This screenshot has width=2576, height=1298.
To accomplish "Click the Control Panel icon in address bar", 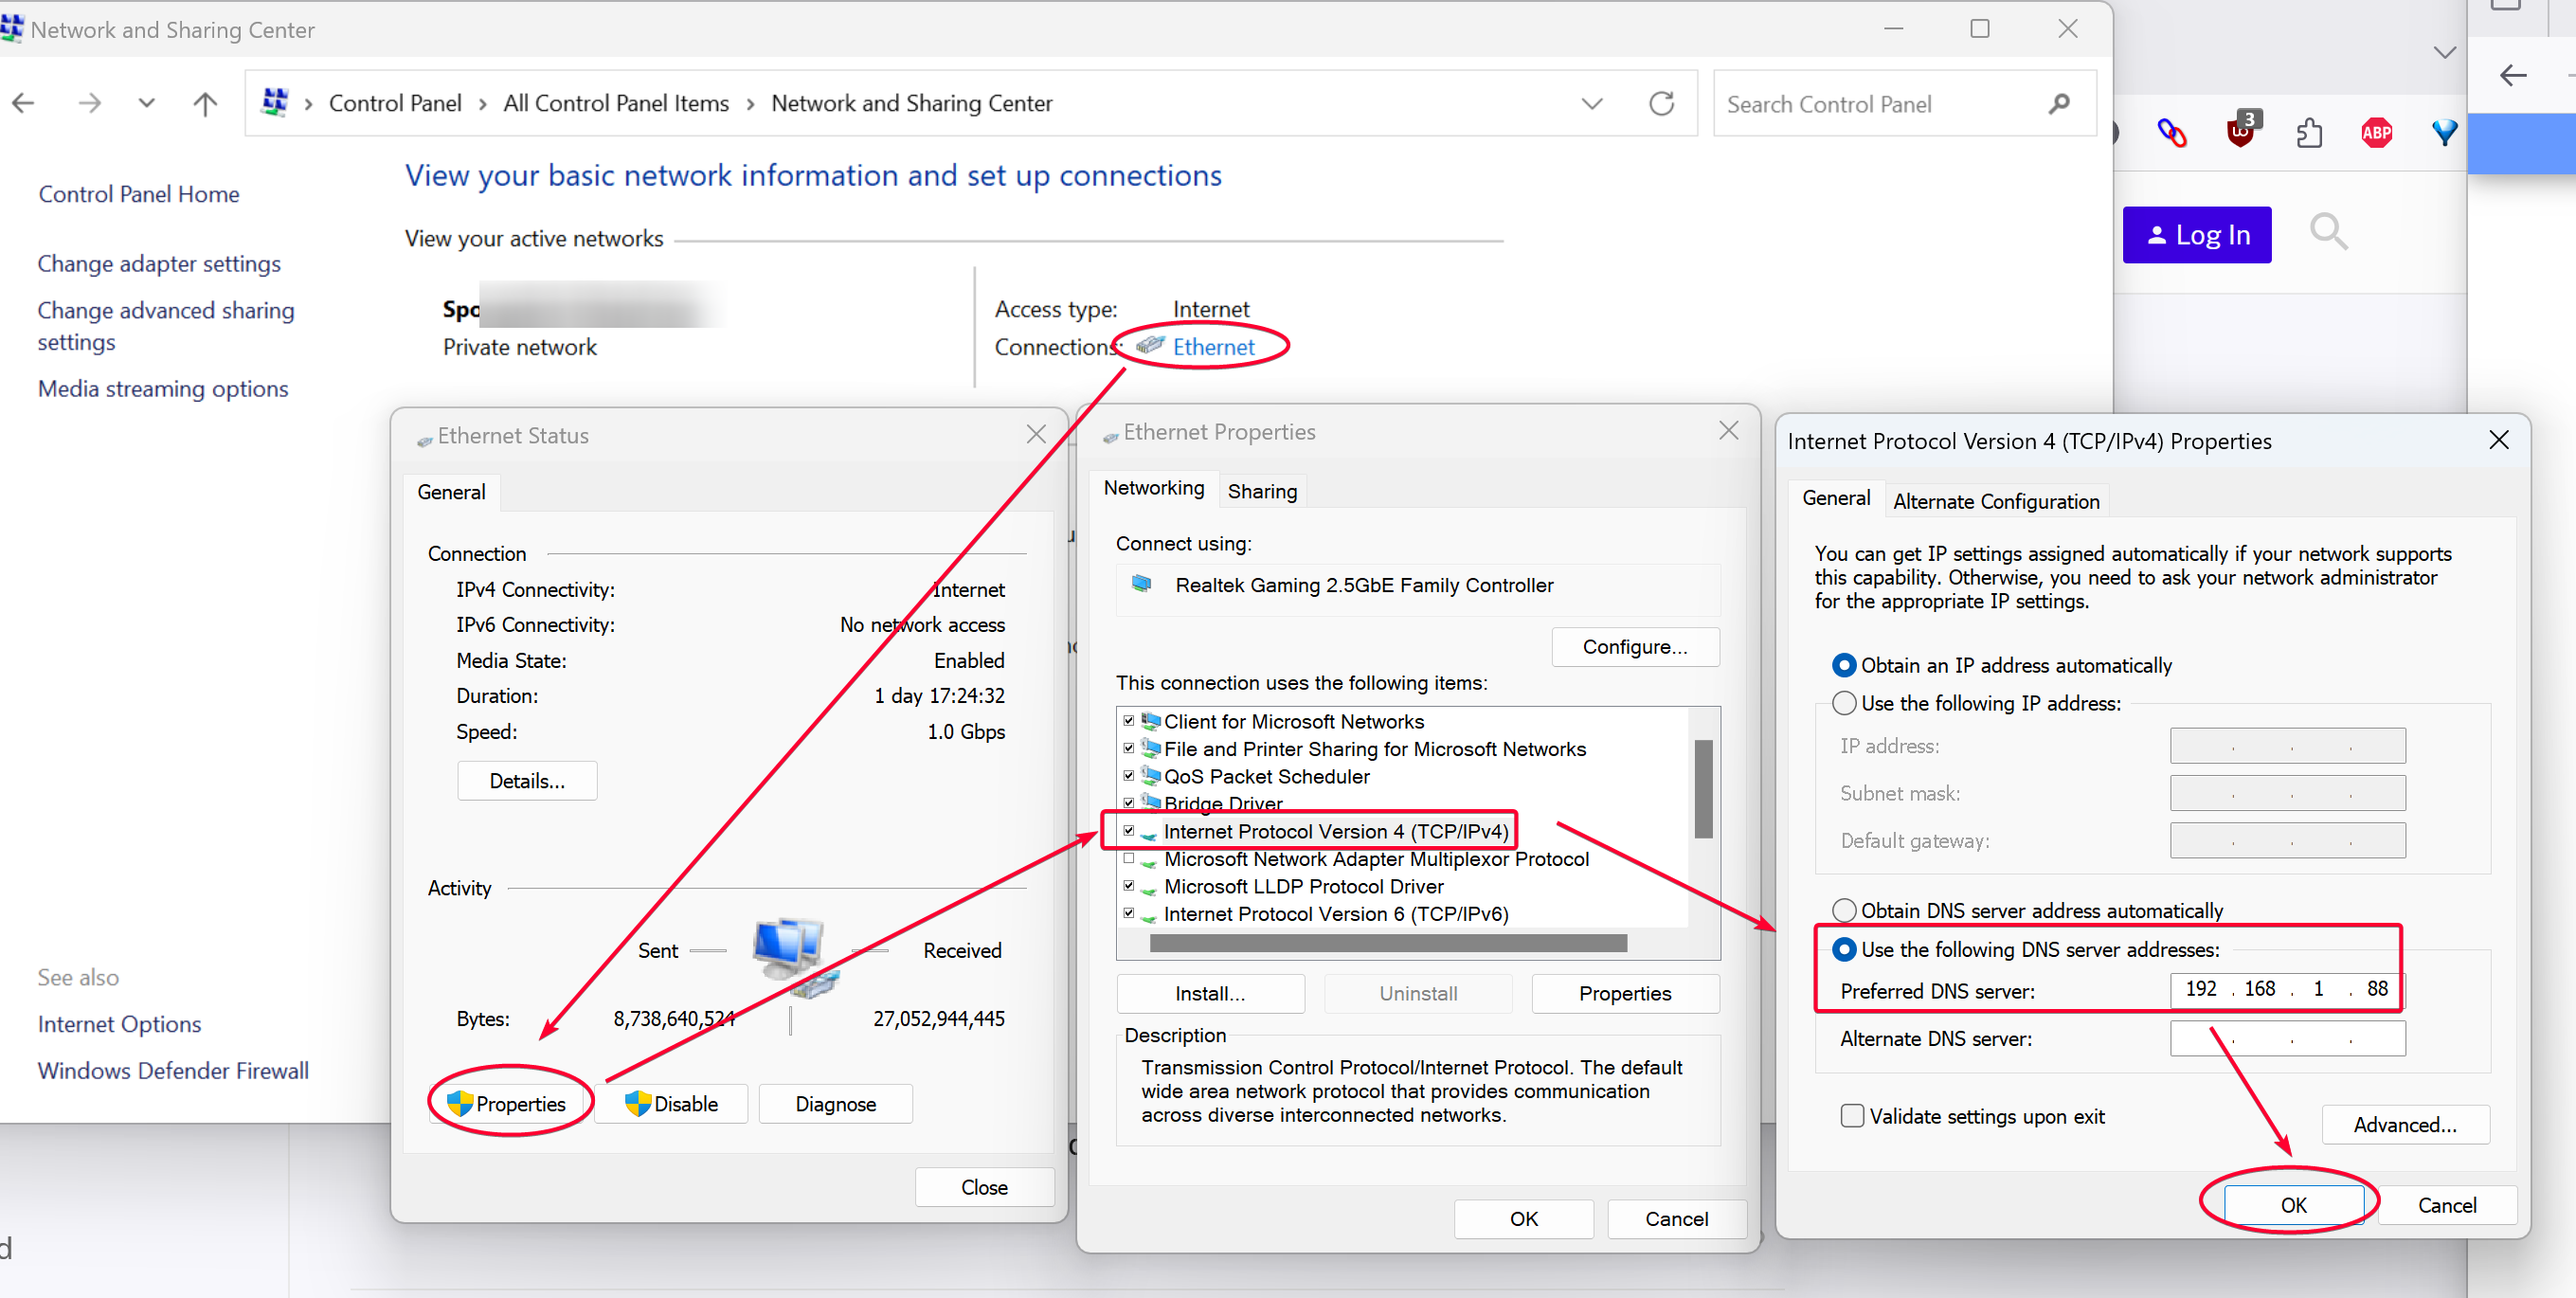I will point(275,103).
